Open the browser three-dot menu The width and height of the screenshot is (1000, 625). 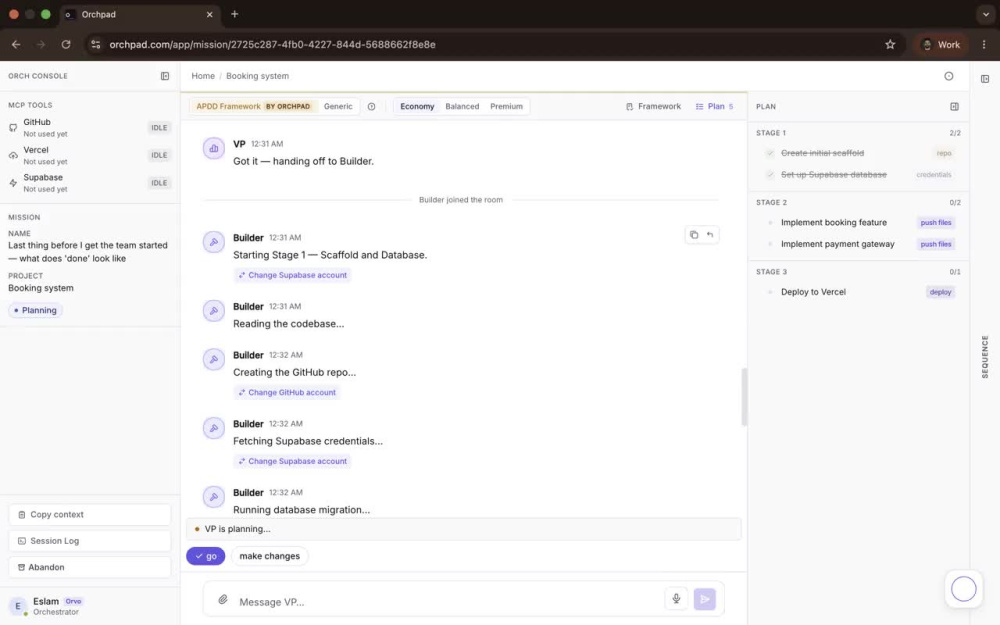click(x=984, y=45)
